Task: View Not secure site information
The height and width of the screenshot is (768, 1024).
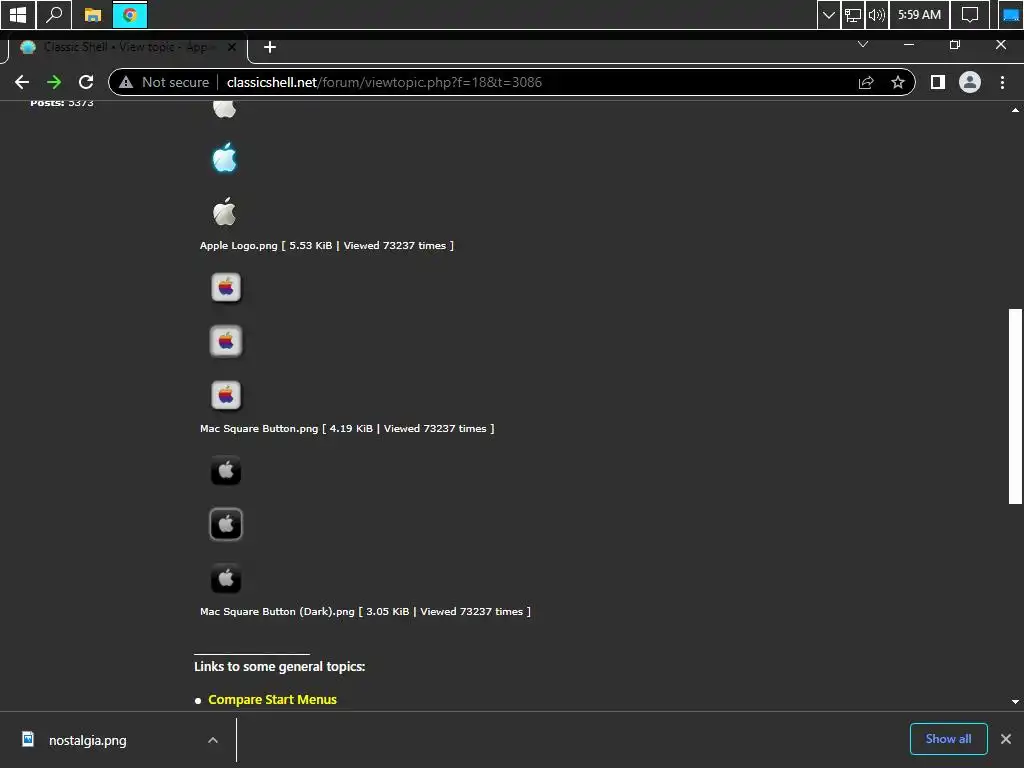Action: coord(164,82)
